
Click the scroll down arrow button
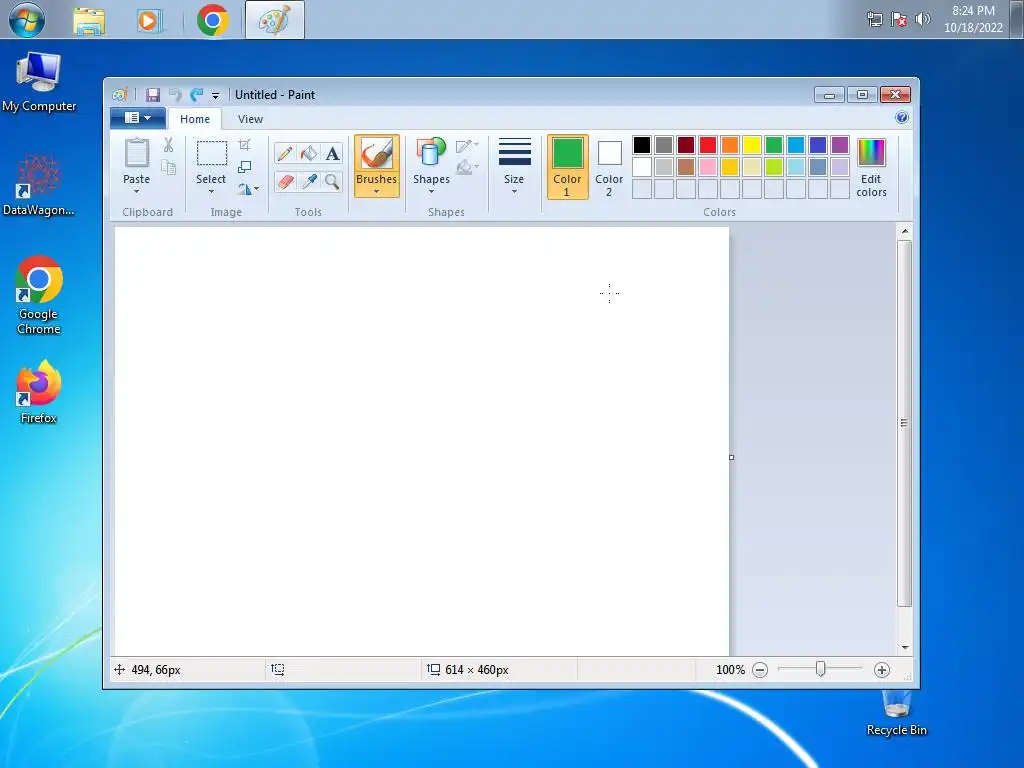tap(904, 648)
